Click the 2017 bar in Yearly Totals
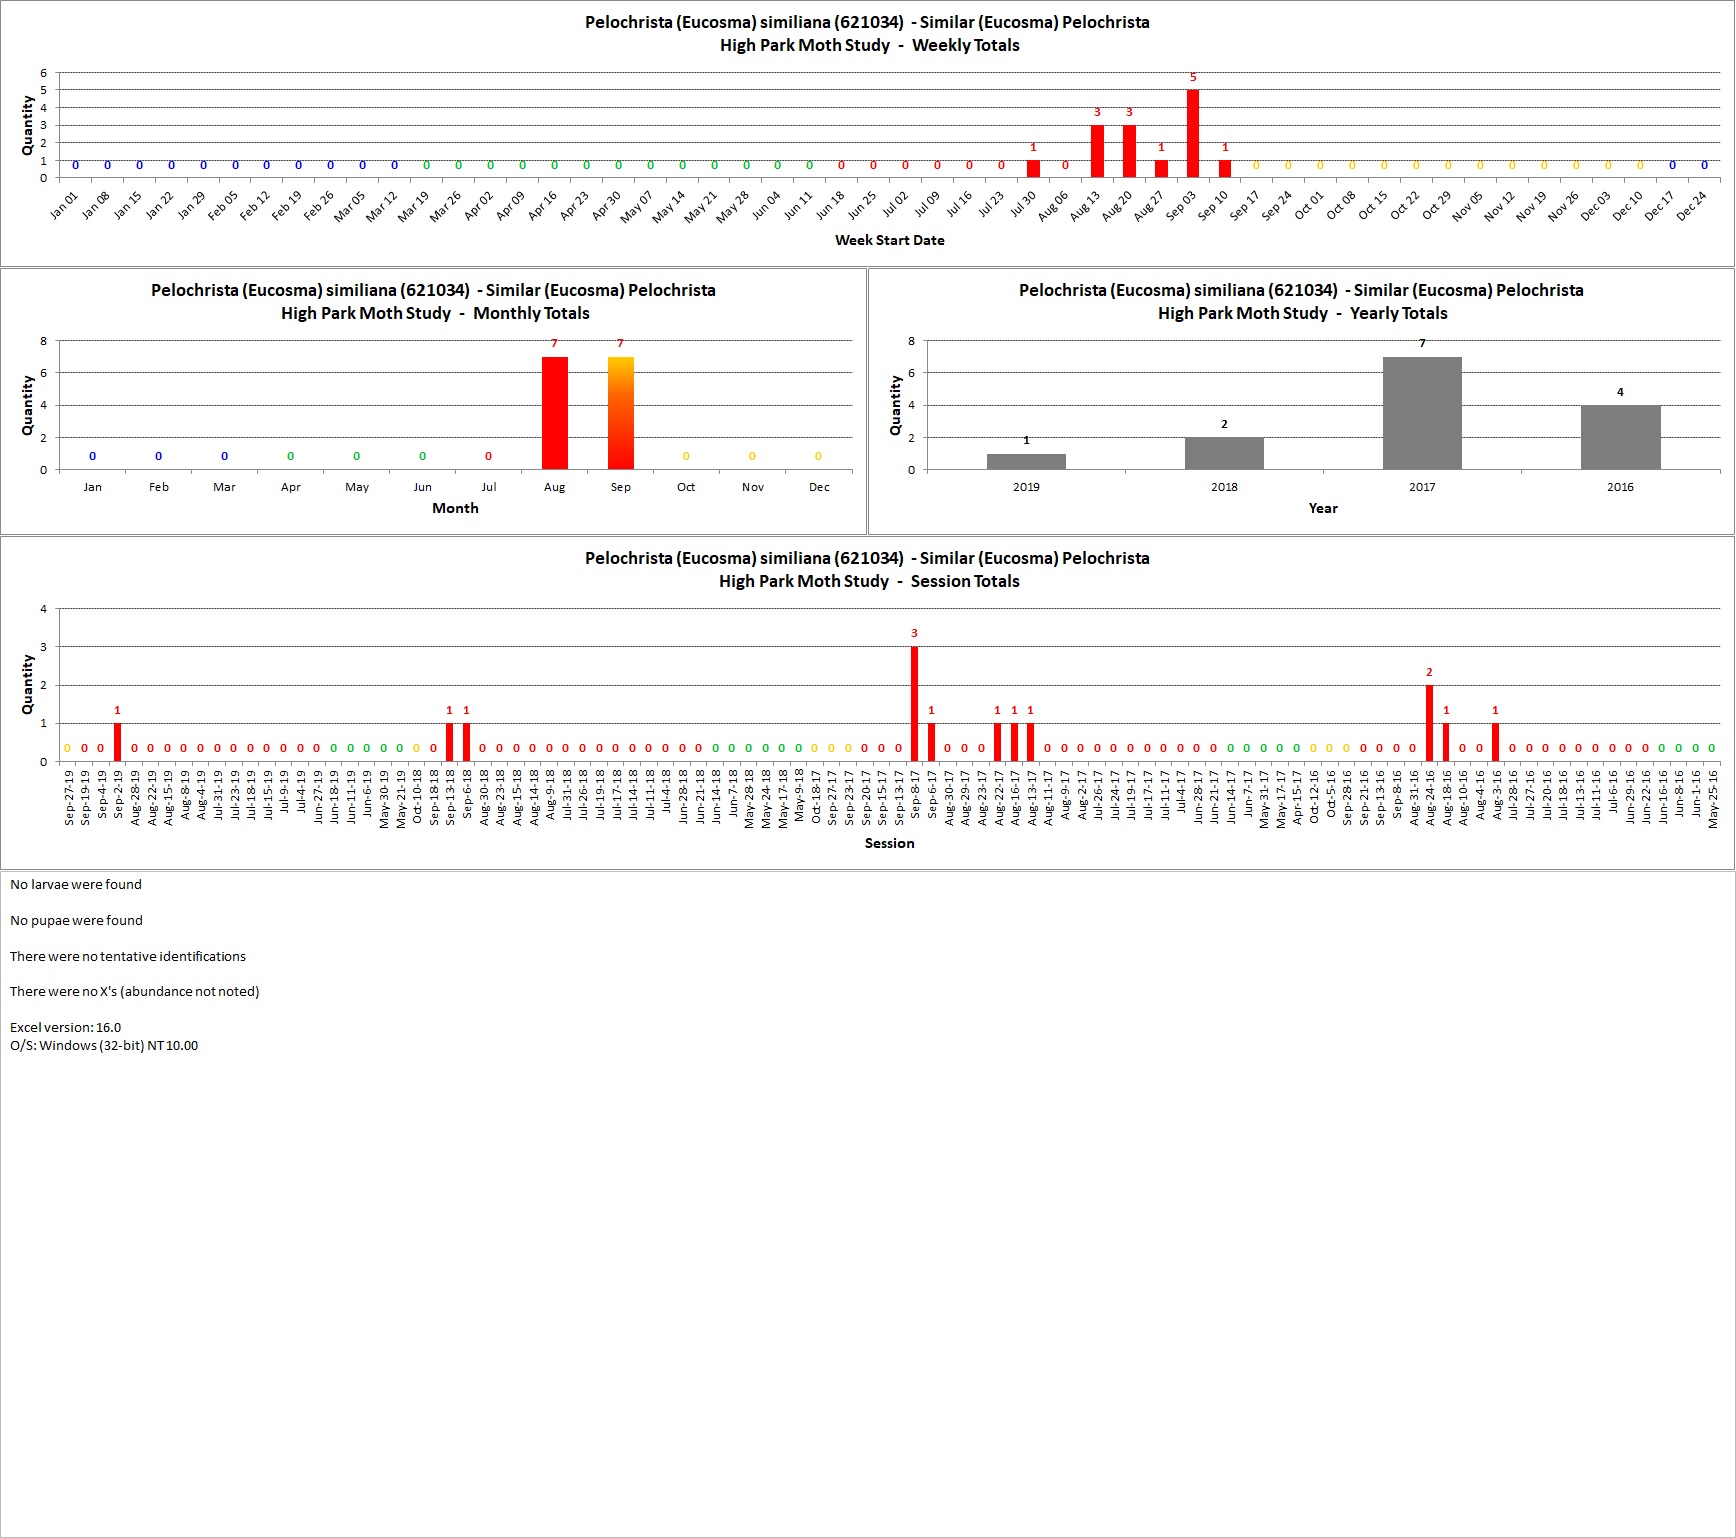Viewport: 1736px width, 1538px height. click(x=1422, y=413)
